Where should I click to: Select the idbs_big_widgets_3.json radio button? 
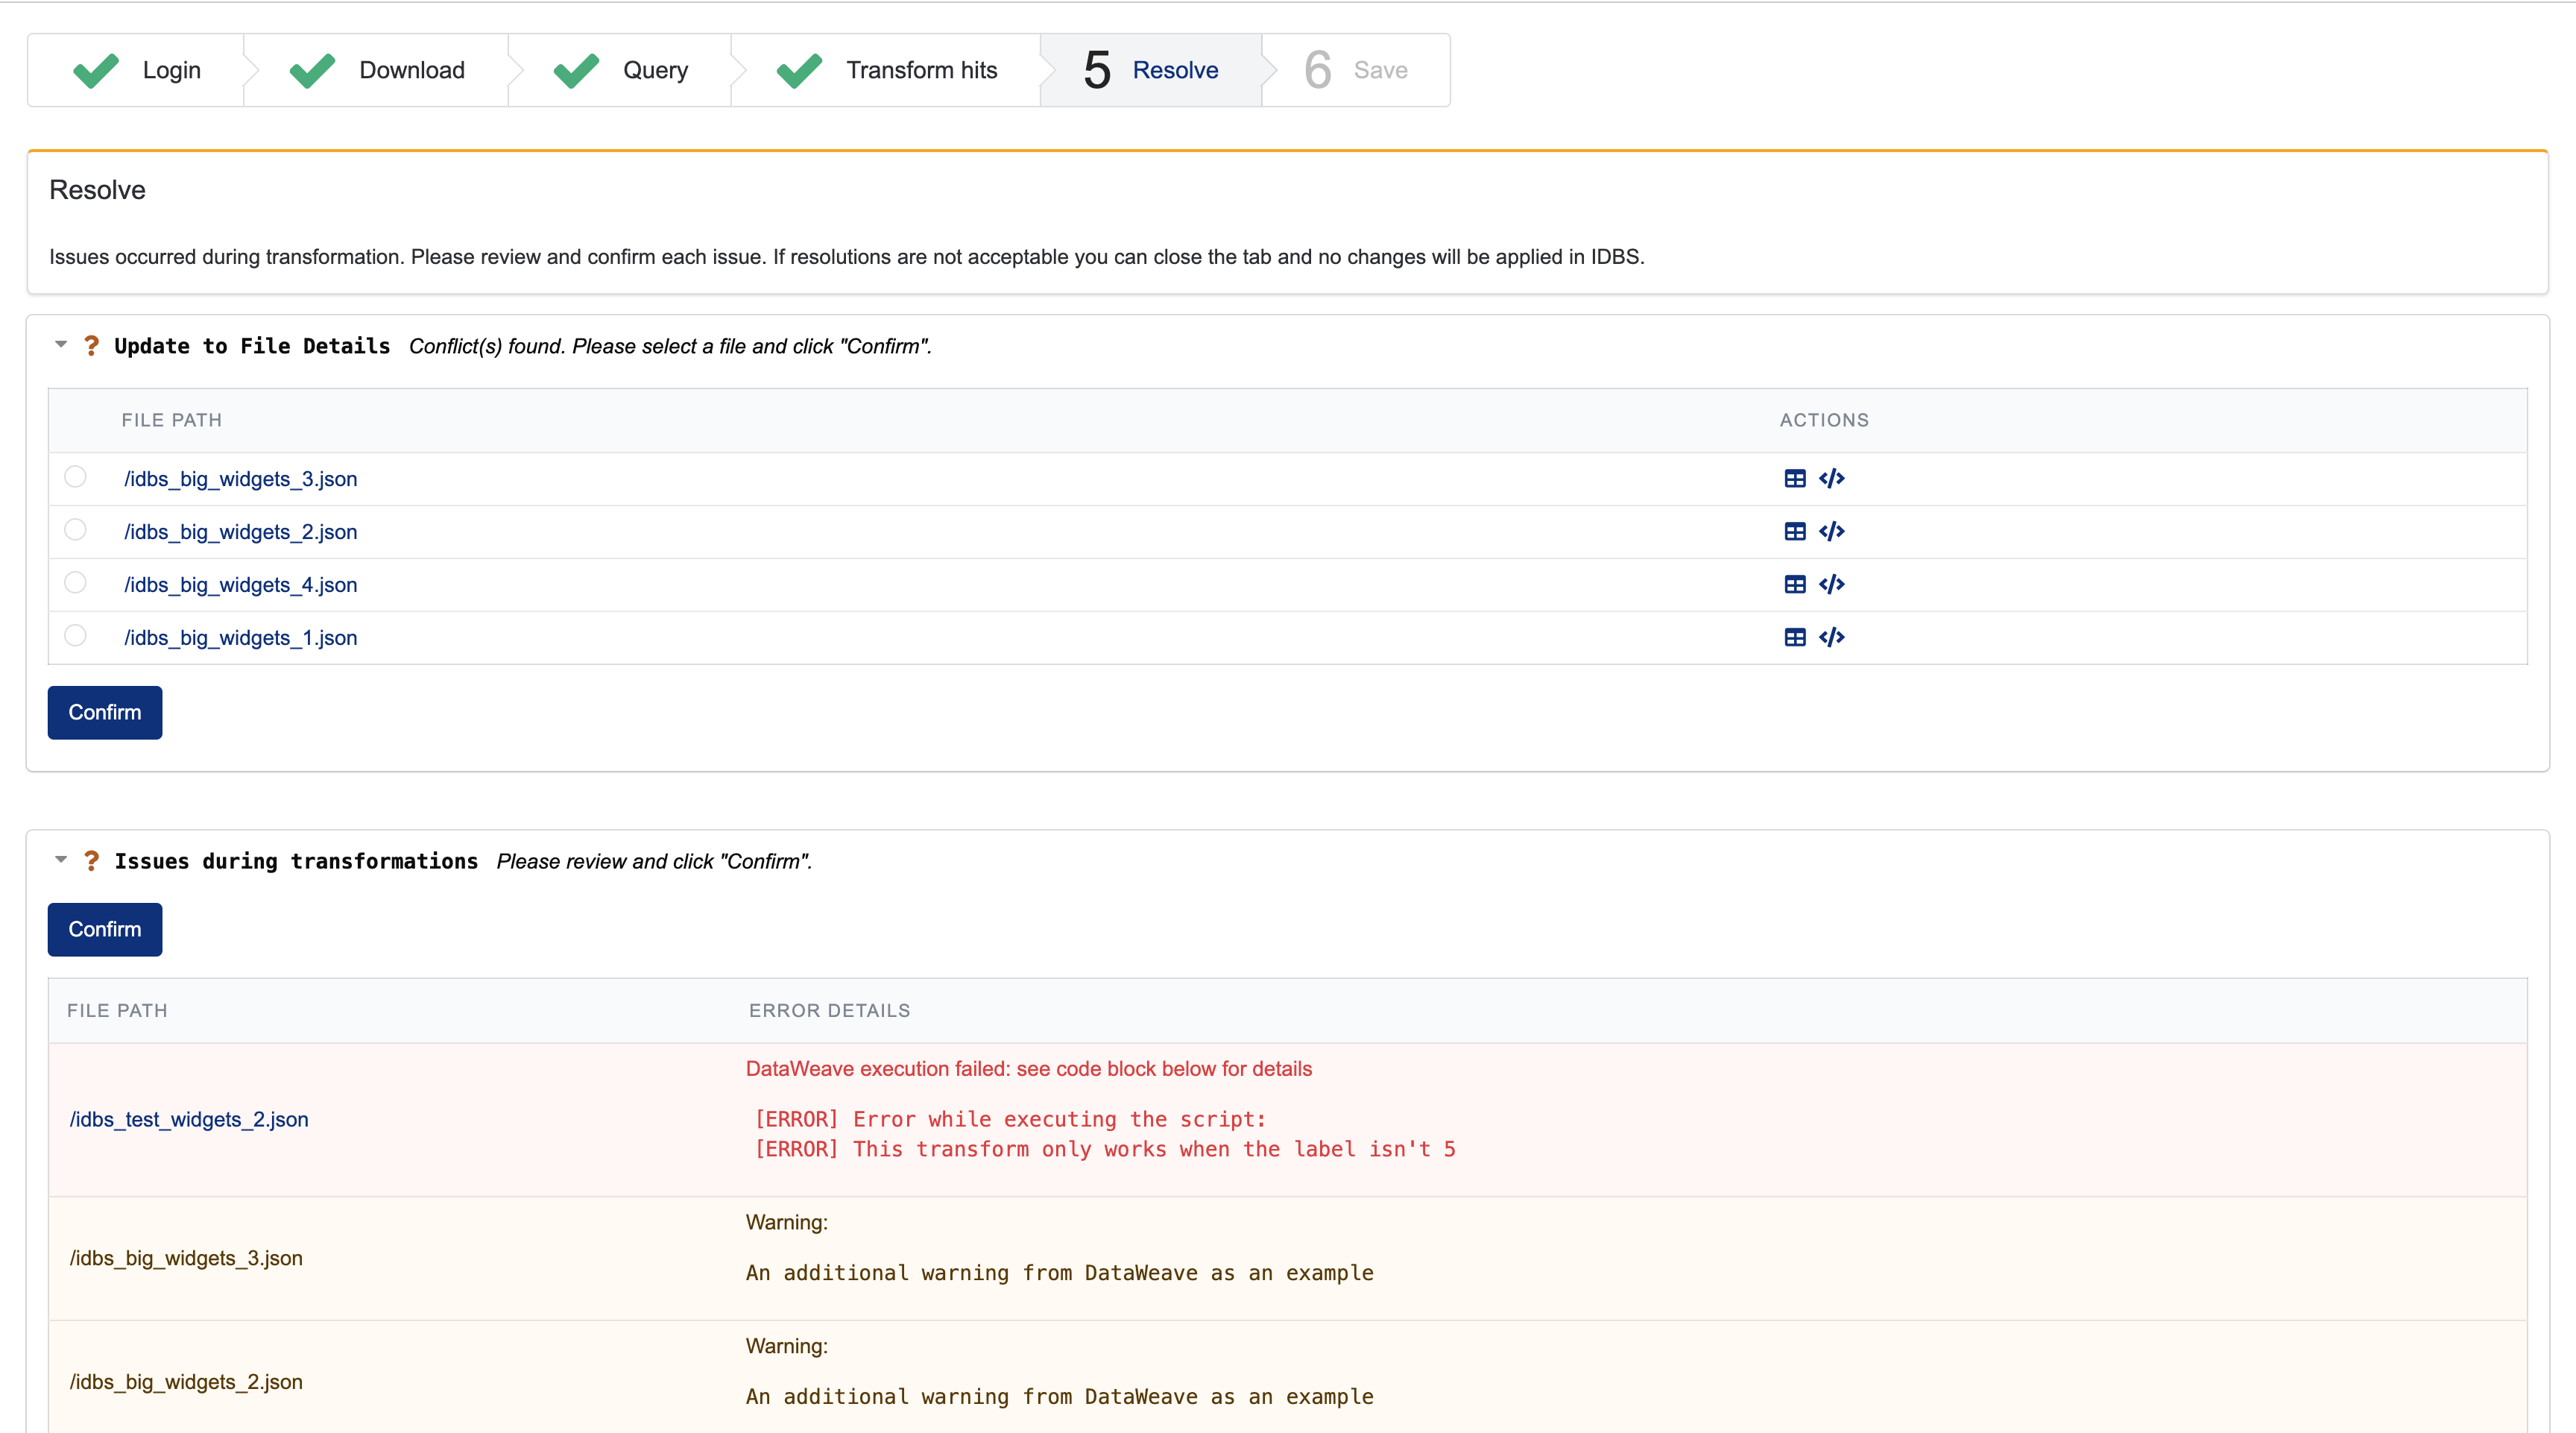(x=75, y=477)
